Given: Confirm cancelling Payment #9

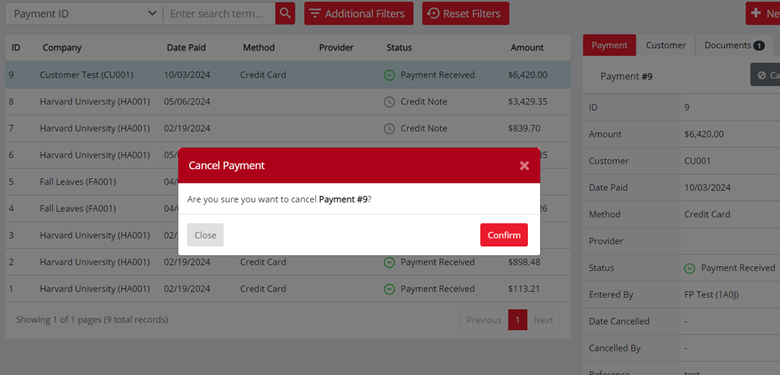Looking at the screenshot, I should pyautogui.click(x=504, y=235).
